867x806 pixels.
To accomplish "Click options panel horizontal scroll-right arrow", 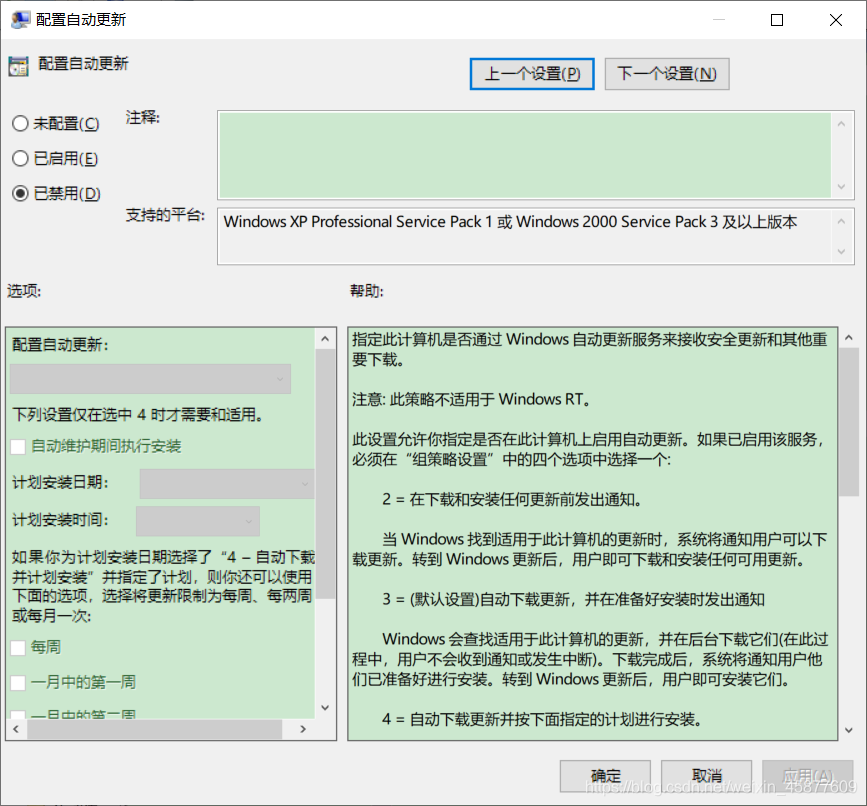I will 302,729.
